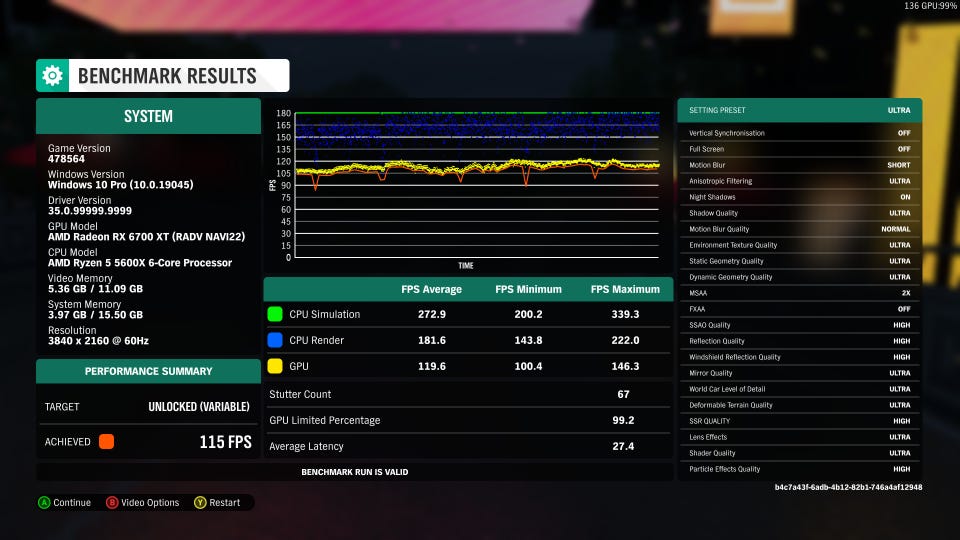Click the yellow GPU legend swatch
This screenshot has width=960, height=540.
275,366
